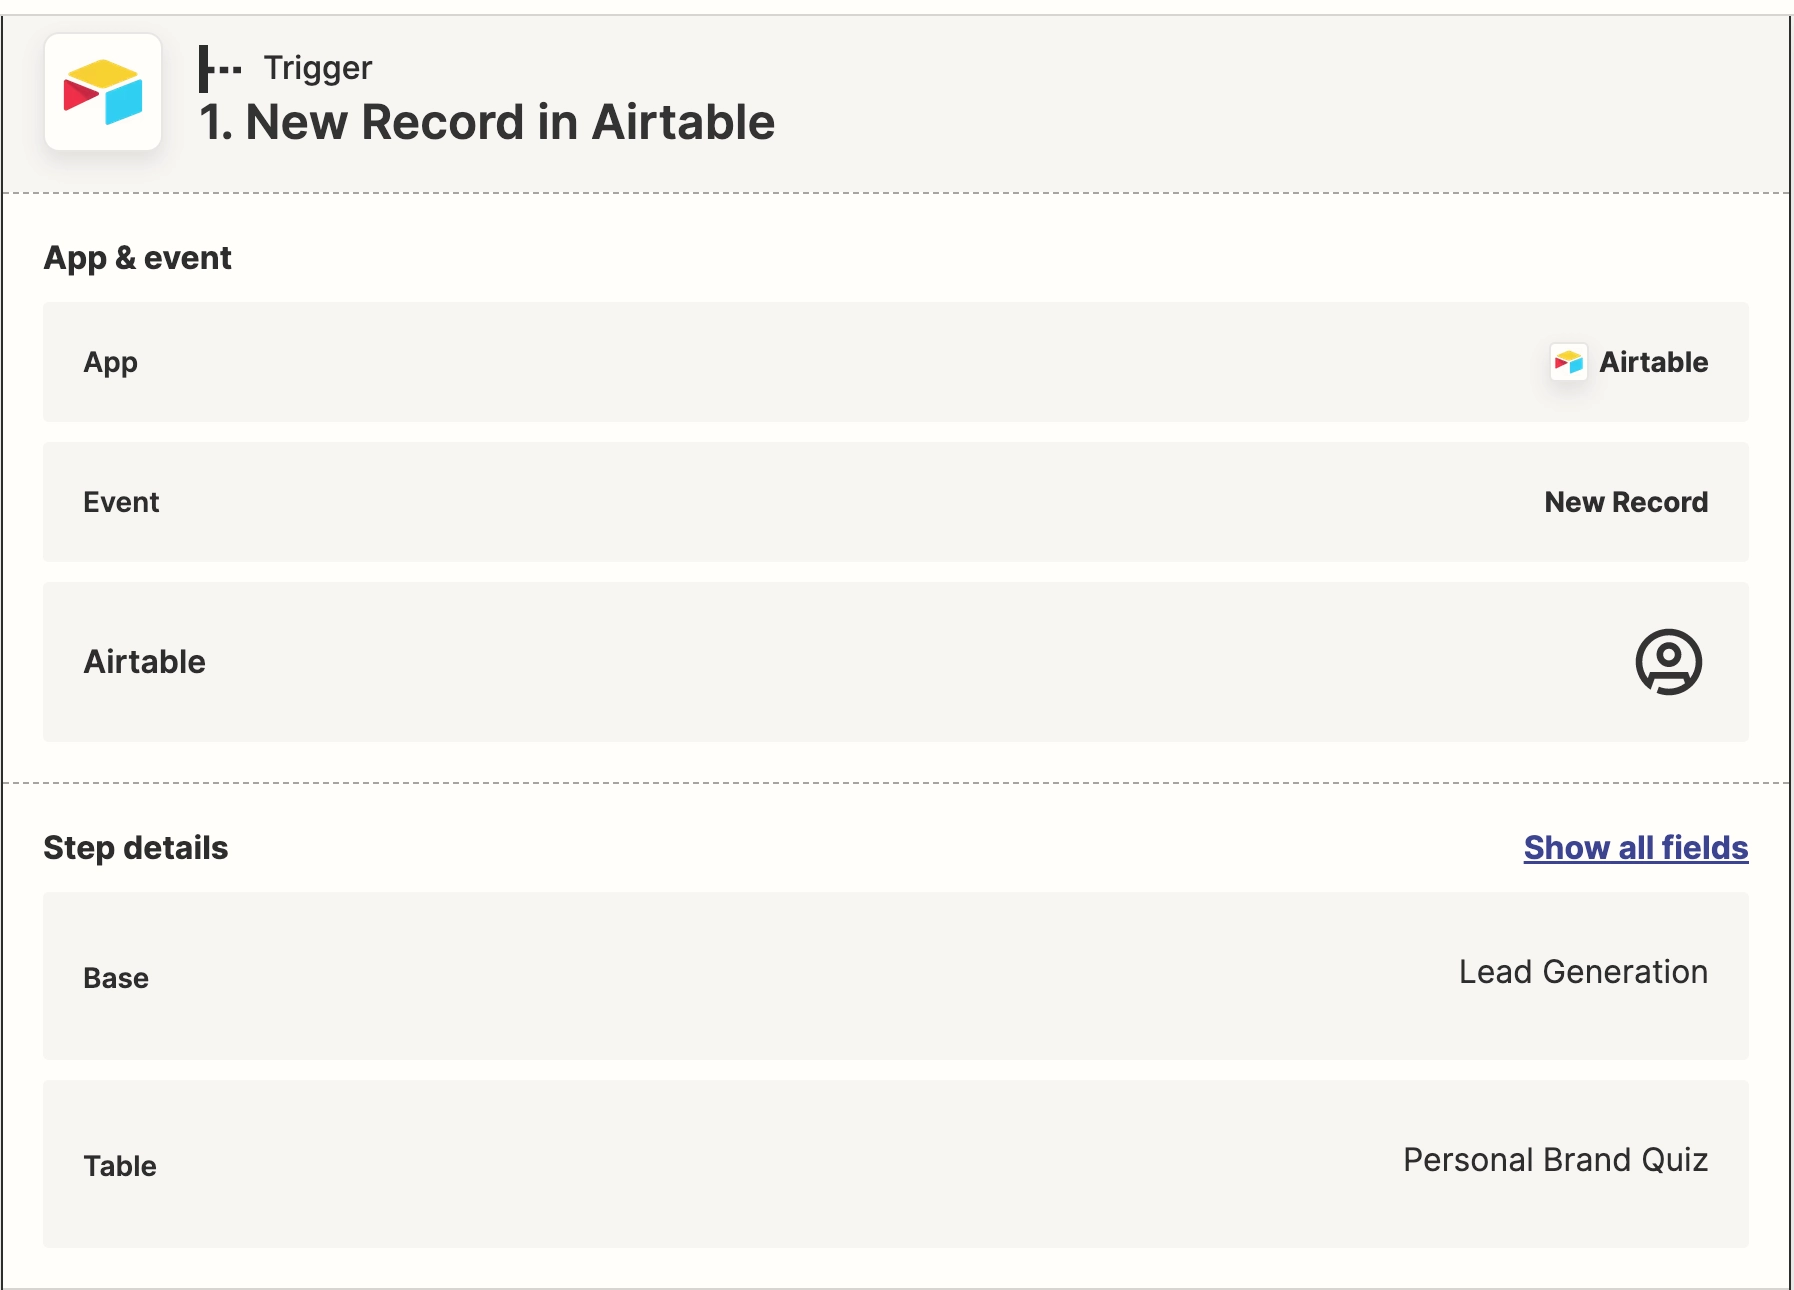This screenshot has height=1290, width=1794.
Task: Select the "Personal Brand Quiz" table value
Action: (1555, 1160)
